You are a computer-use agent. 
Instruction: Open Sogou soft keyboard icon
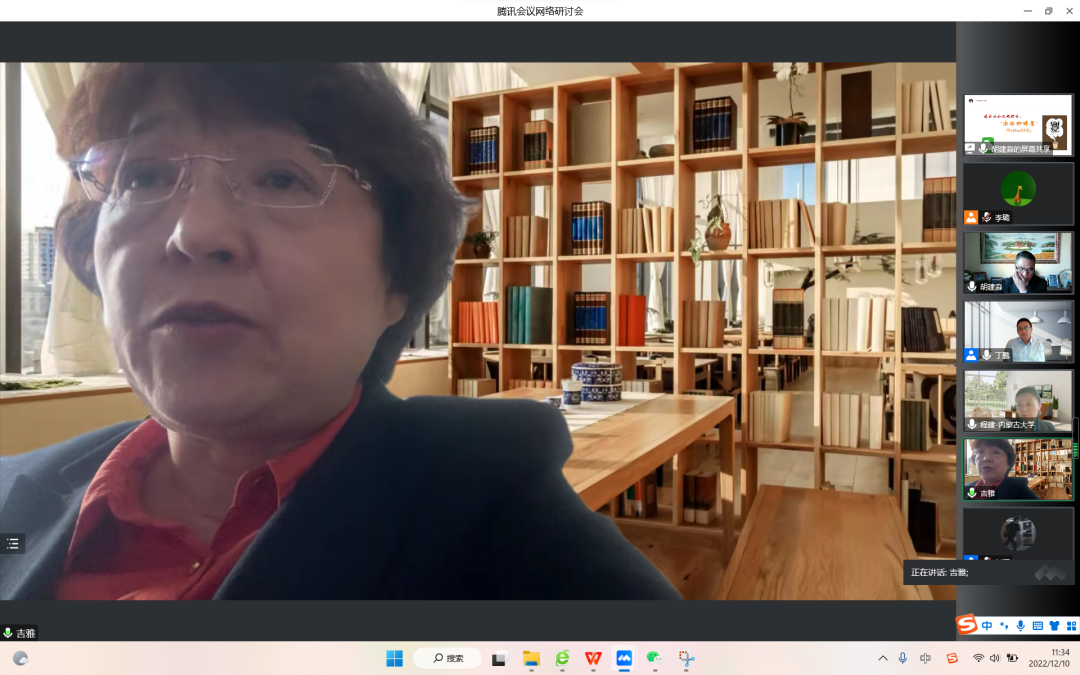tap(1037, 626)
